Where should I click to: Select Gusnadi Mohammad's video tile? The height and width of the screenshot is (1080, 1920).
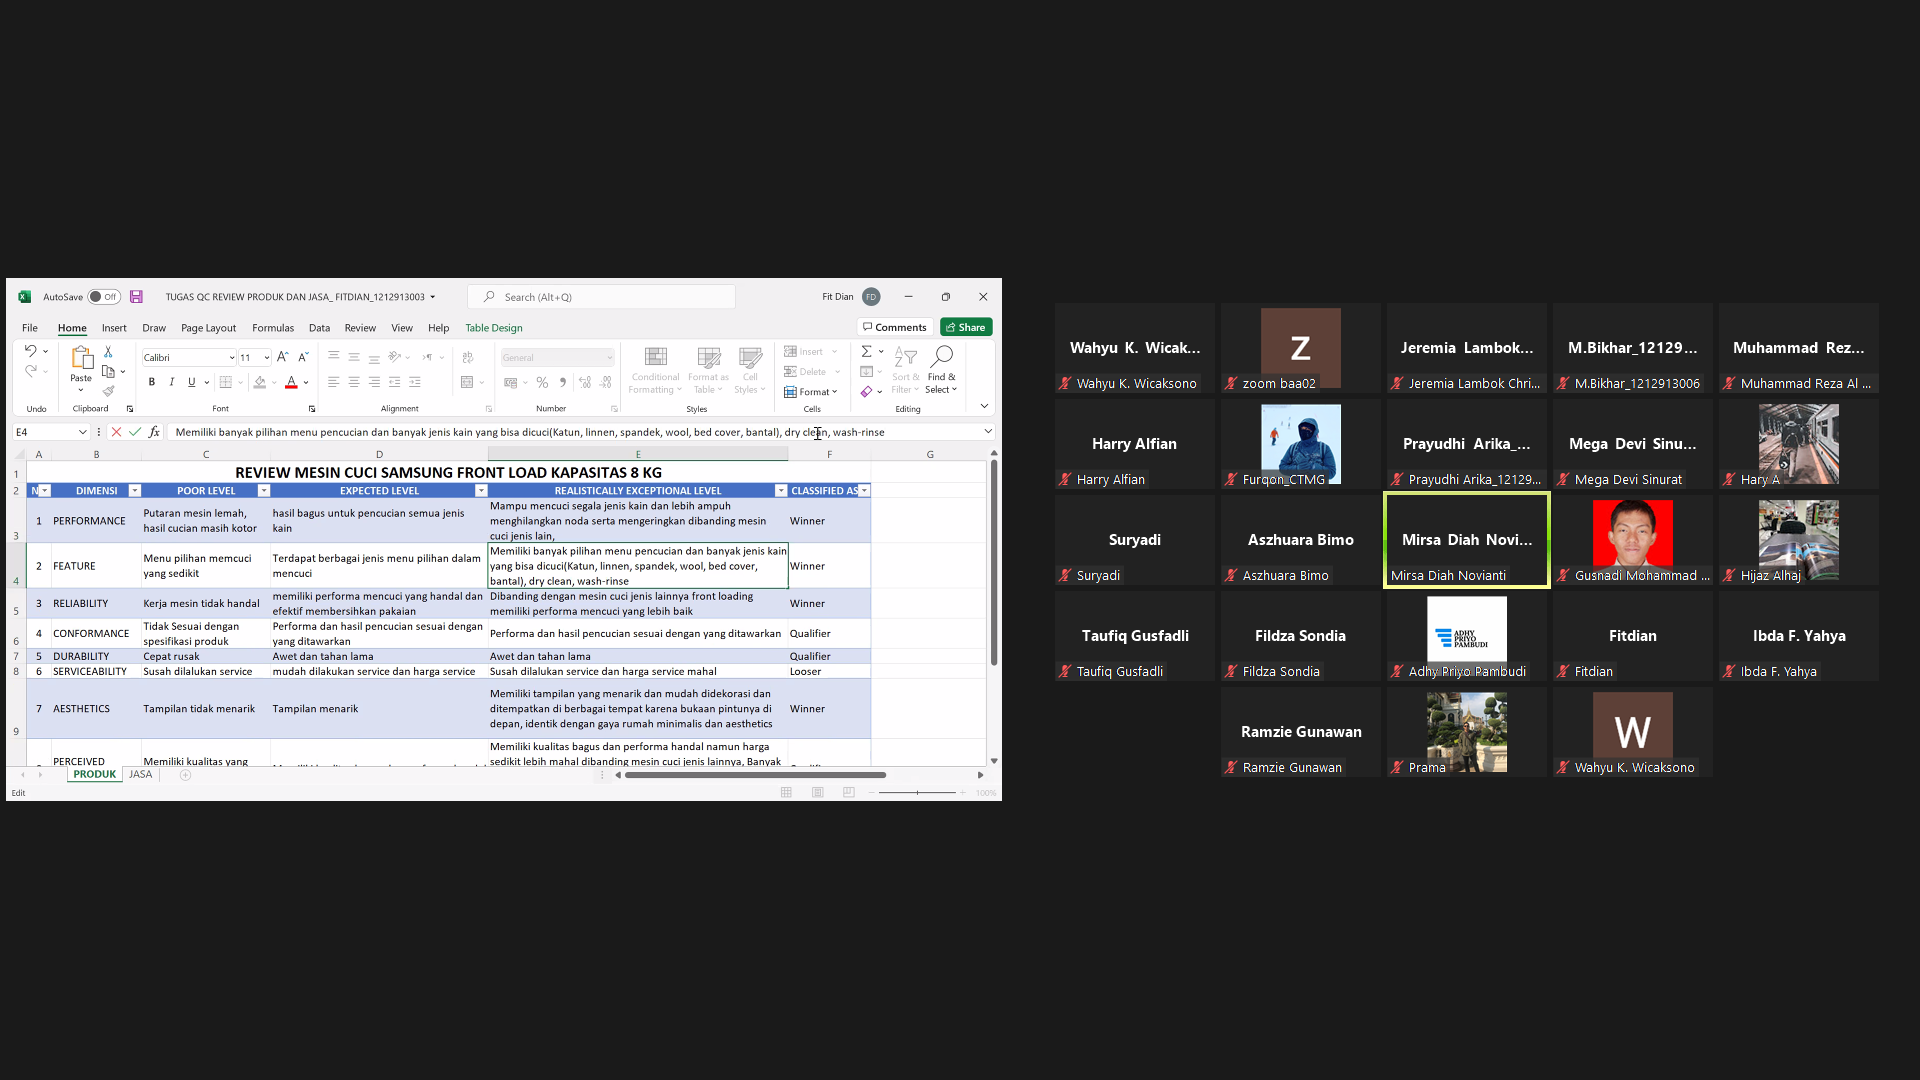pyautogui.click(x=1633, y=540)
